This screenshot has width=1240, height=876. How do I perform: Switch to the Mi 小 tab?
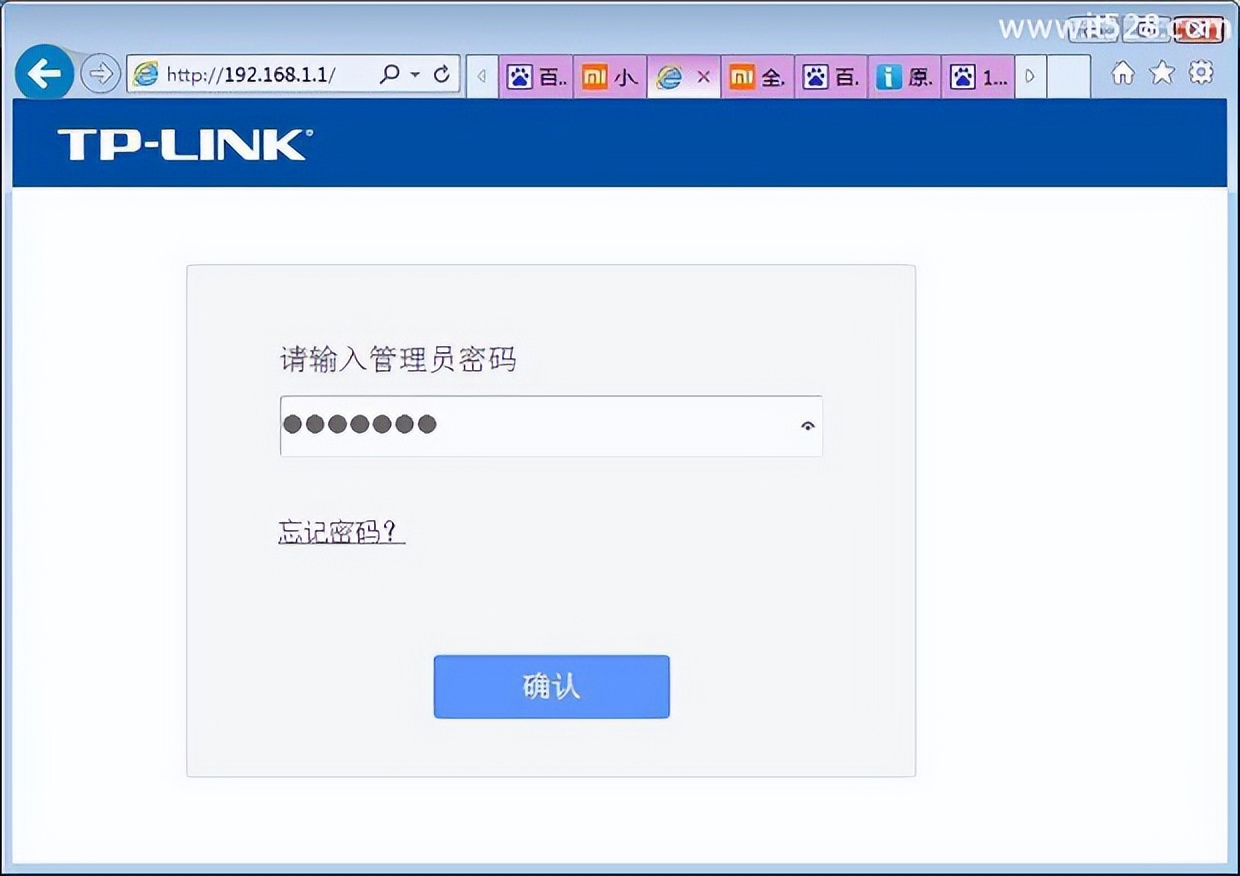608,76
